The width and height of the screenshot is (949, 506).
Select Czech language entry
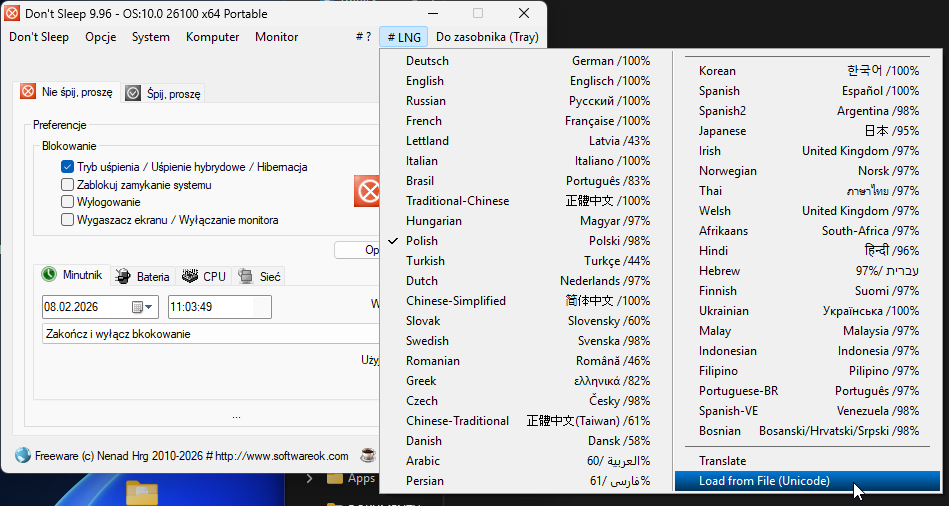(525, 401)
